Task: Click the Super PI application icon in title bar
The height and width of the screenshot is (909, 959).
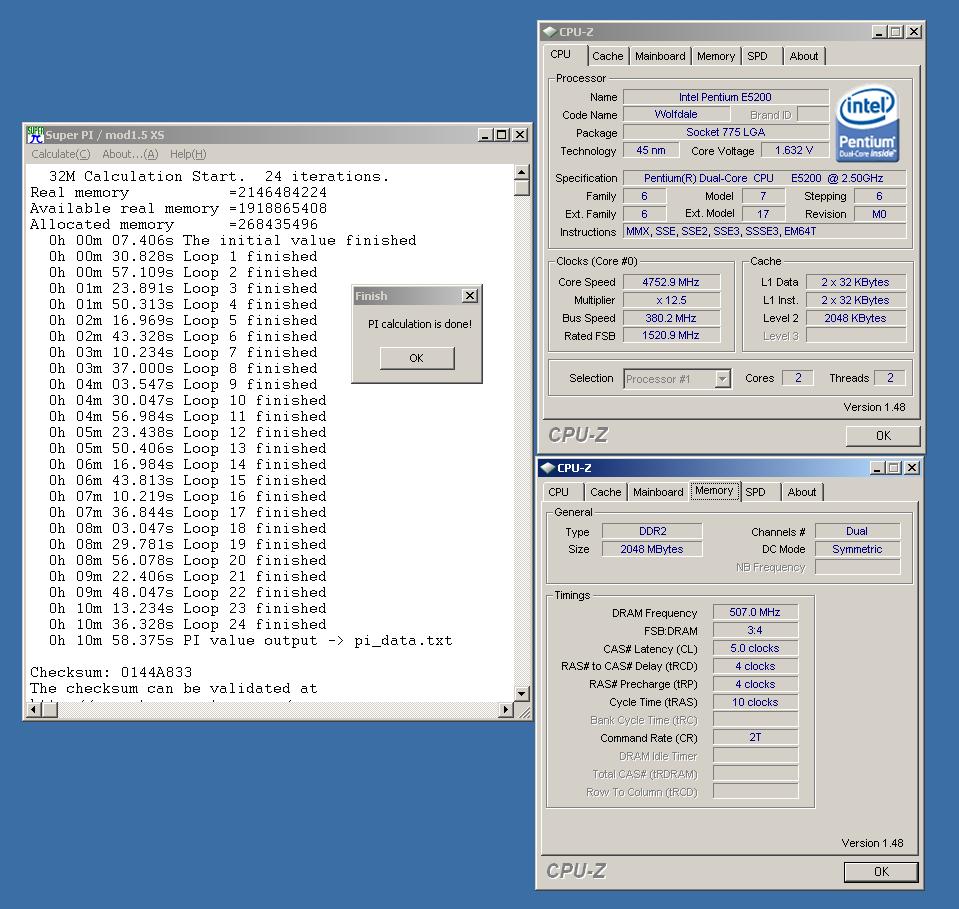Action: 35,135
